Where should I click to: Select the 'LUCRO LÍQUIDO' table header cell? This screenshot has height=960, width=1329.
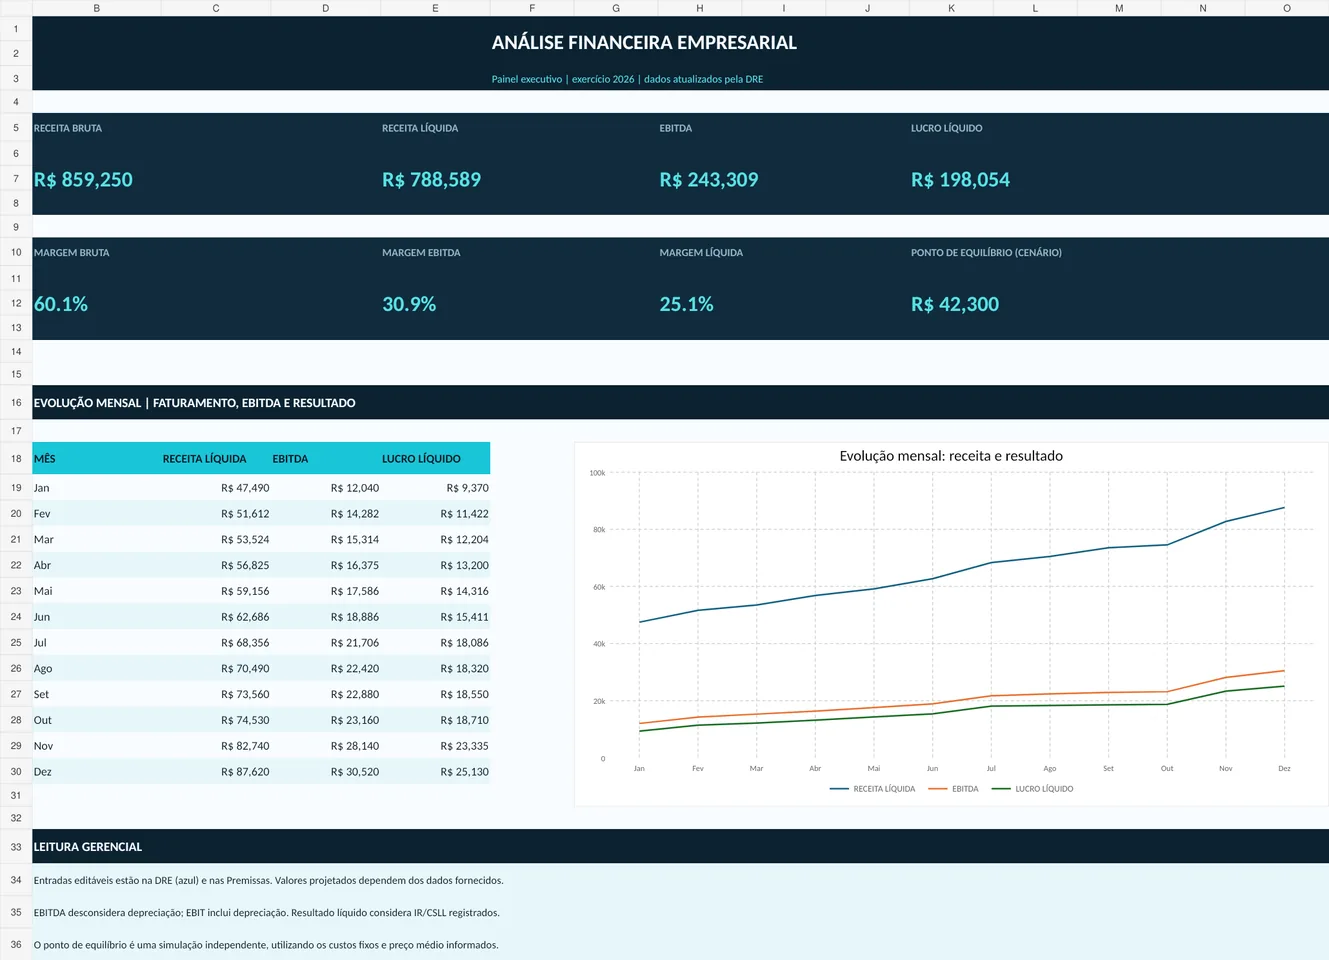(435, 458)
